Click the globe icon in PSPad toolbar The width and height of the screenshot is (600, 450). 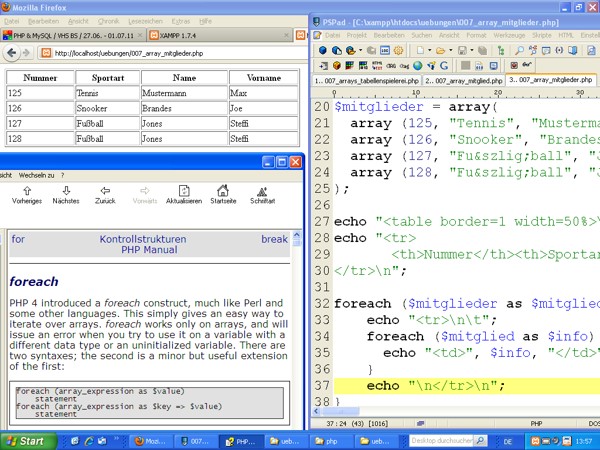click(x=416, y=66)
